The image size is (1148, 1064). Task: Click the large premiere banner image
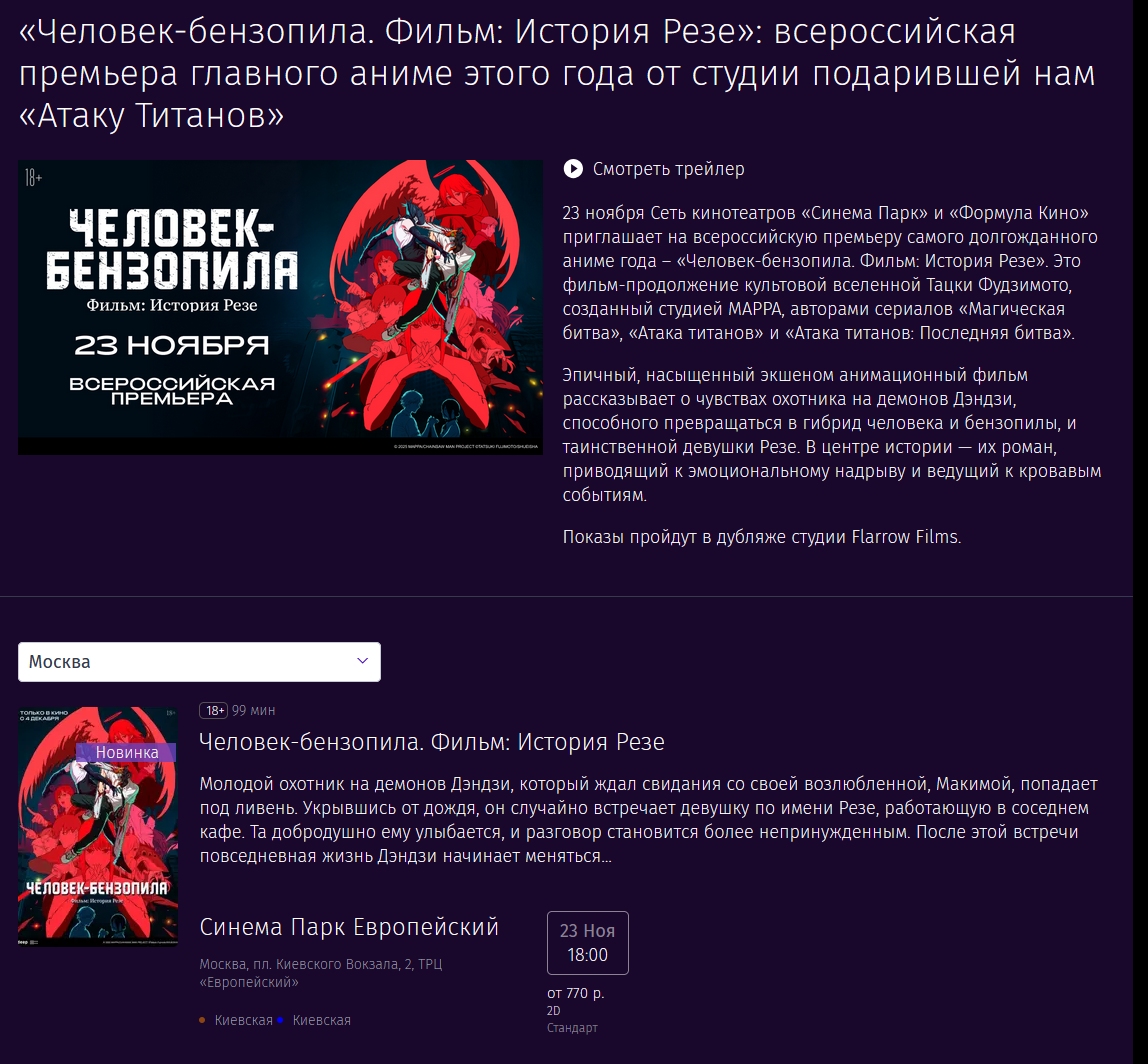click(280, 308)
